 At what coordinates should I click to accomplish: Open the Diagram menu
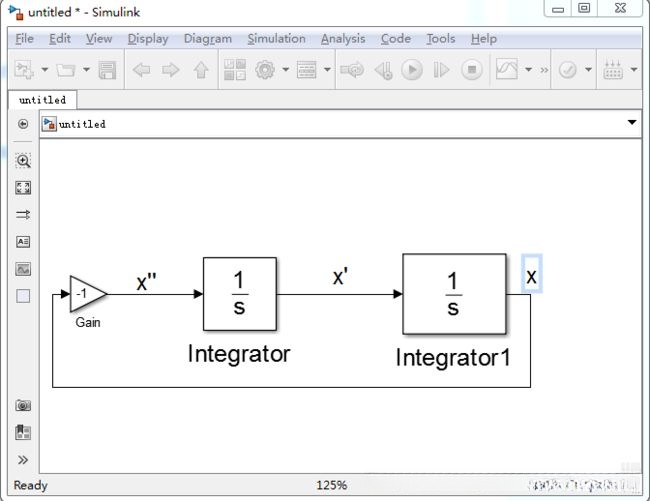[208, 39]
